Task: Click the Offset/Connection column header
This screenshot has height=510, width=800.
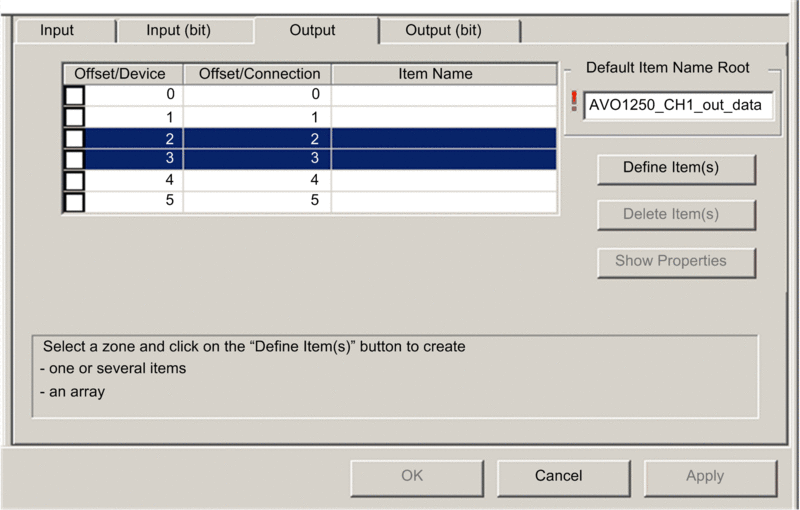Action: (x=260, y=74)
